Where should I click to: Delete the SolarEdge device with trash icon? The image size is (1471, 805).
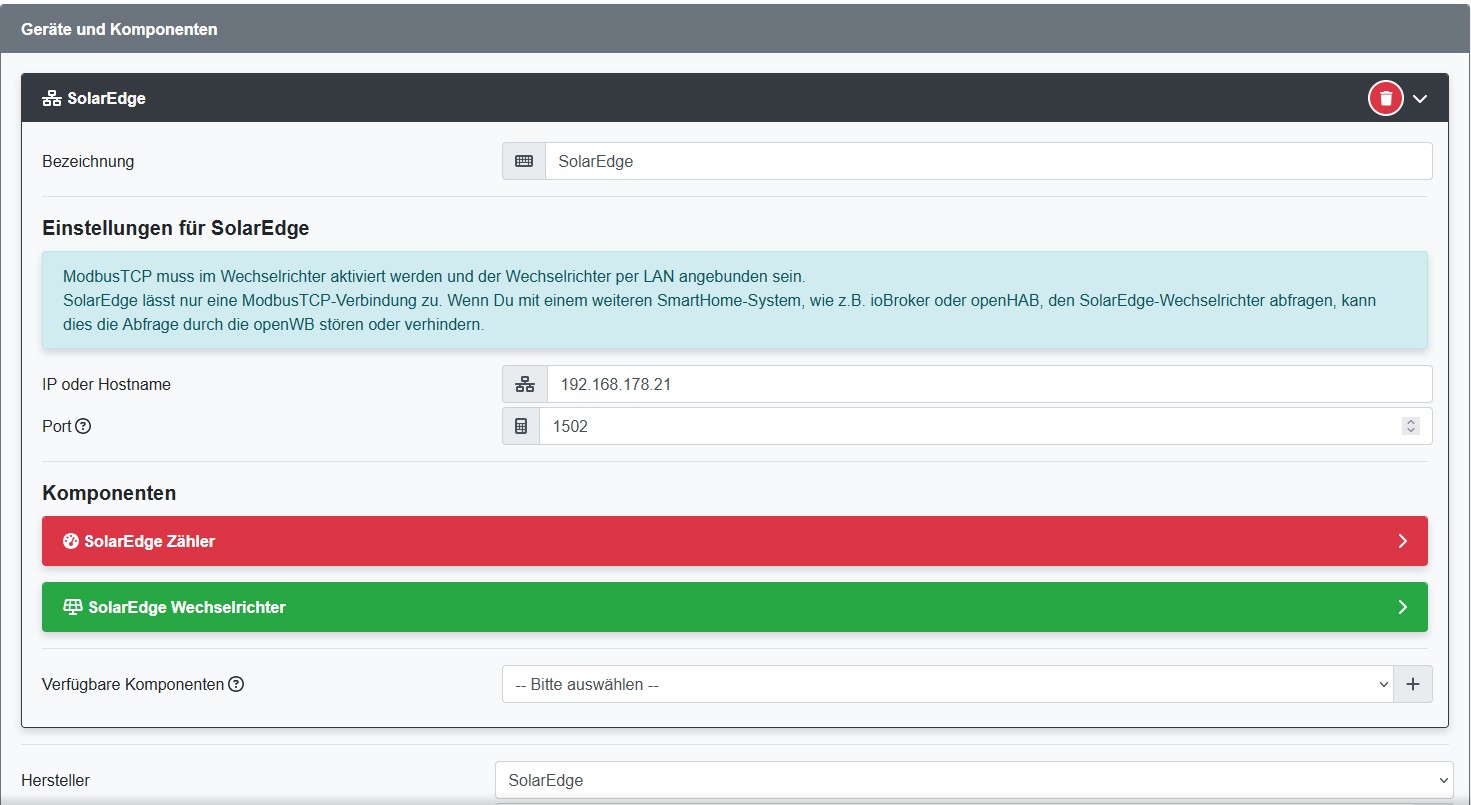[1386, 98]
